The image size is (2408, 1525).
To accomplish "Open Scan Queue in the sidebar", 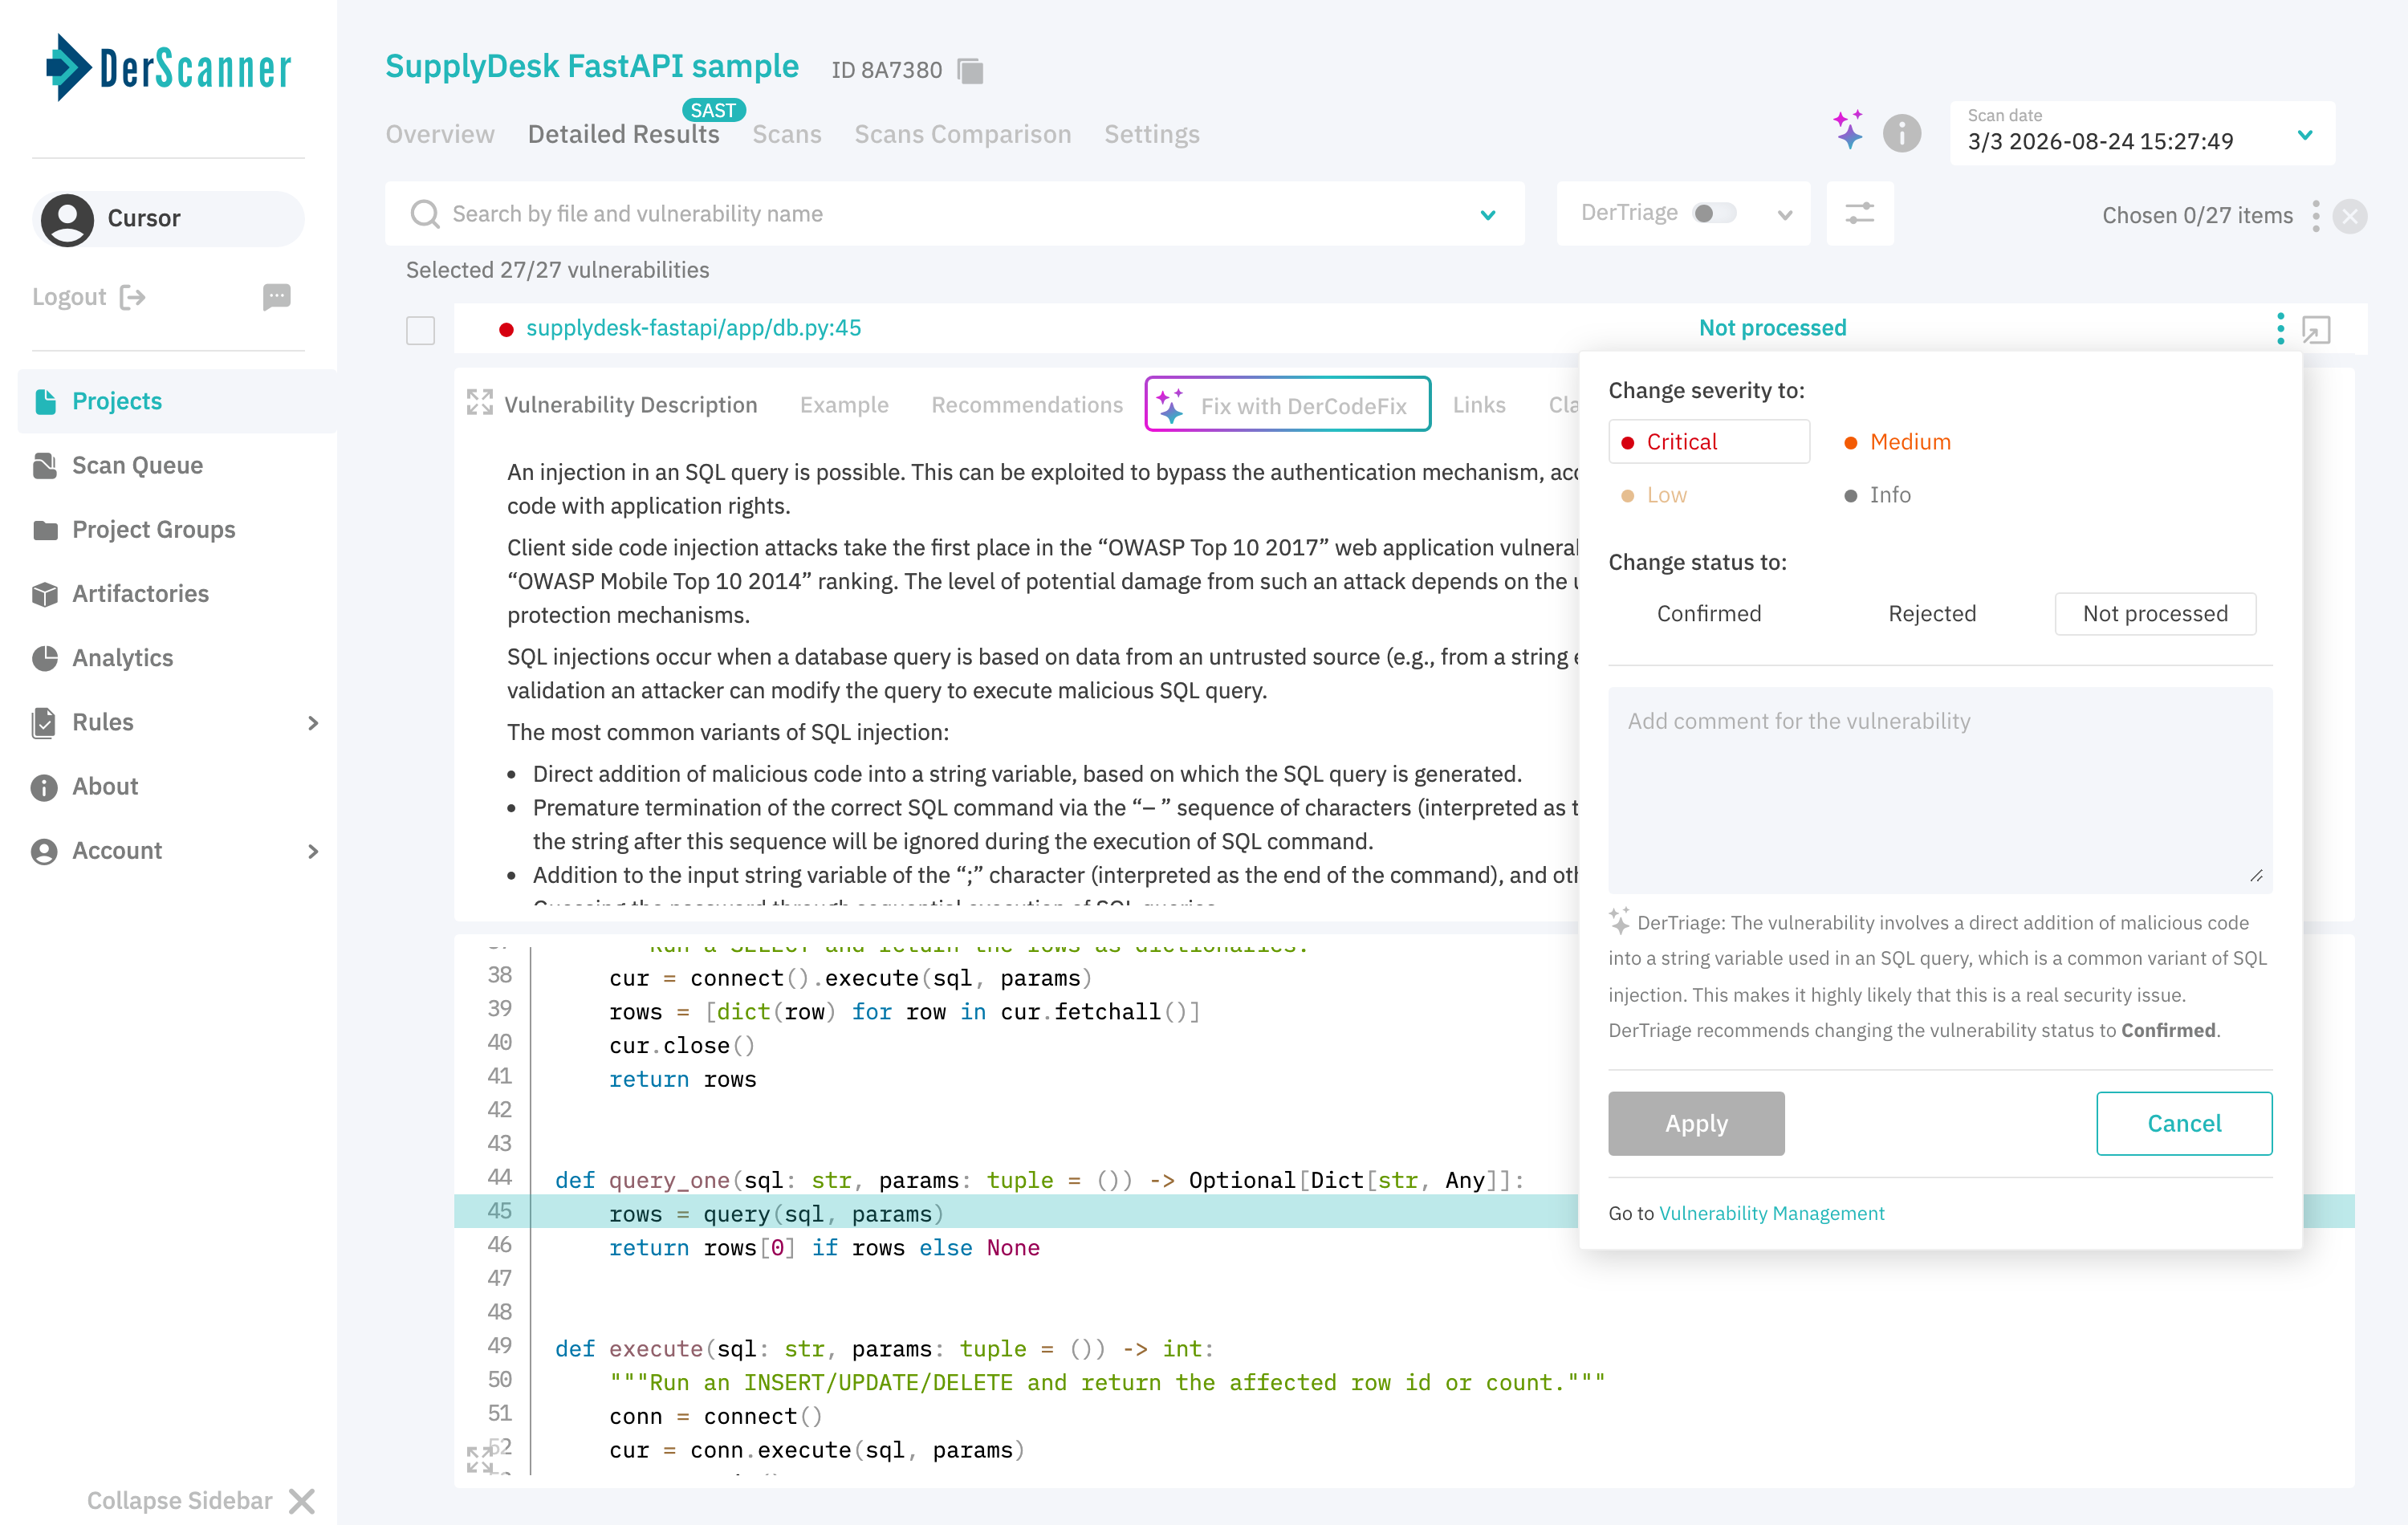I will pos(137,465).
